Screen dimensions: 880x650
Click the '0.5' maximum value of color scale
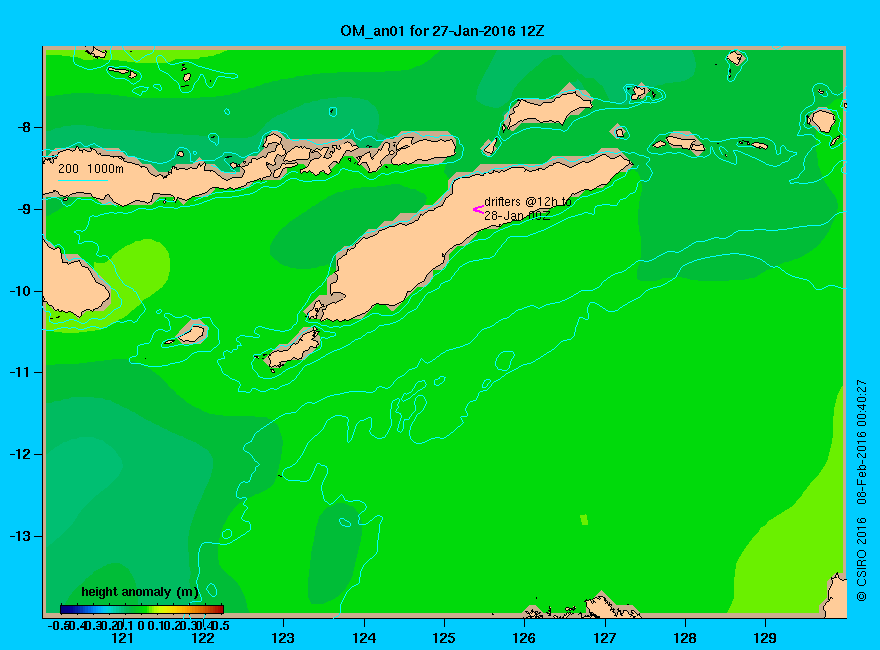coord(223,625)
